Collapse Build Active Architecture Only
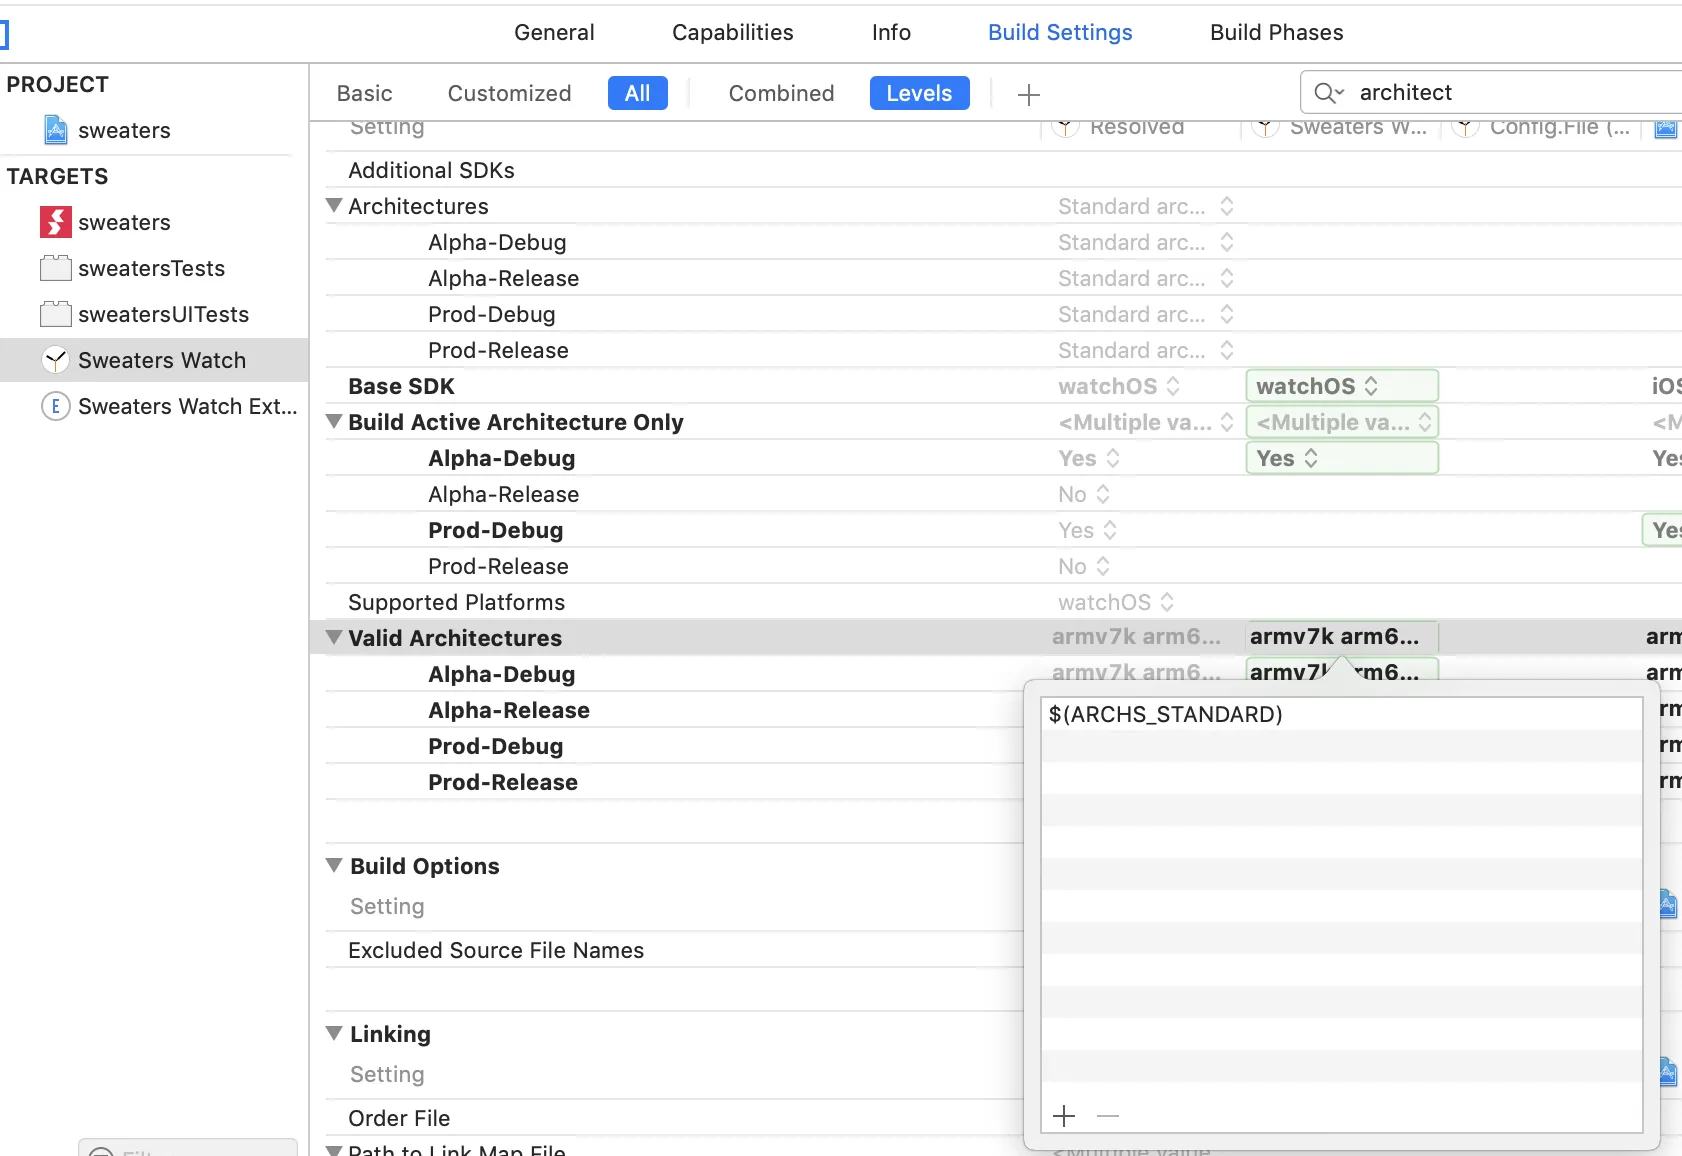Screen dimensions: 1682x1156 (x=335, y=421)
